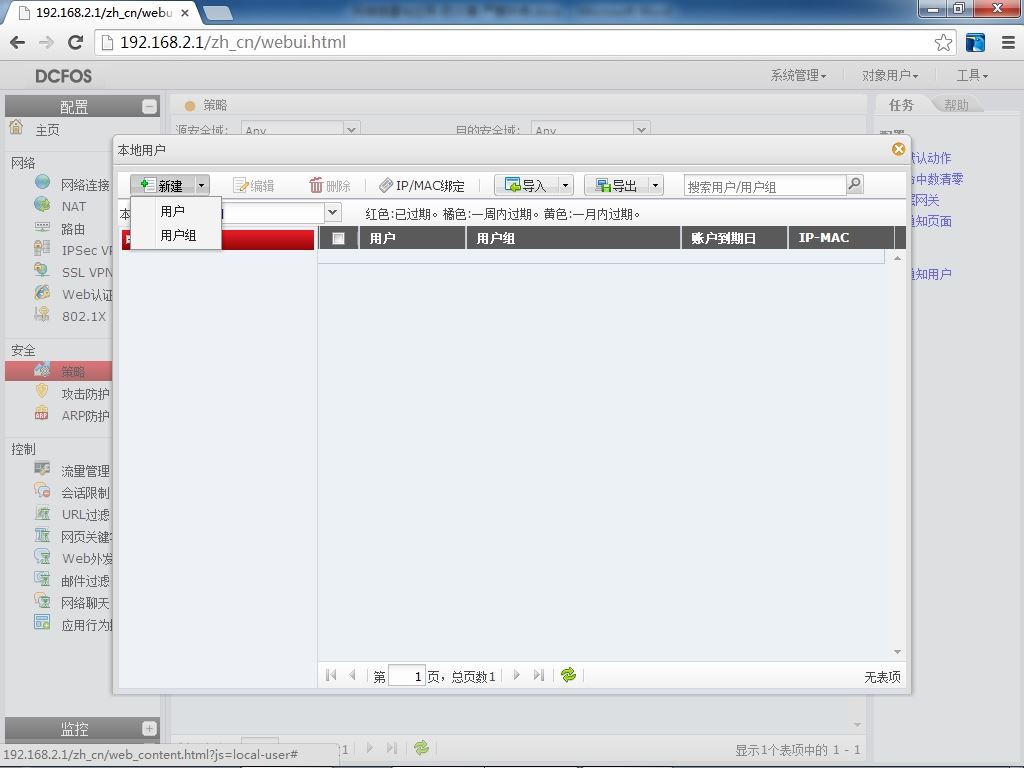This screenshot has width=1024, height=768.
Task: Click the search magnifier icon
Action: pos(854,185)
